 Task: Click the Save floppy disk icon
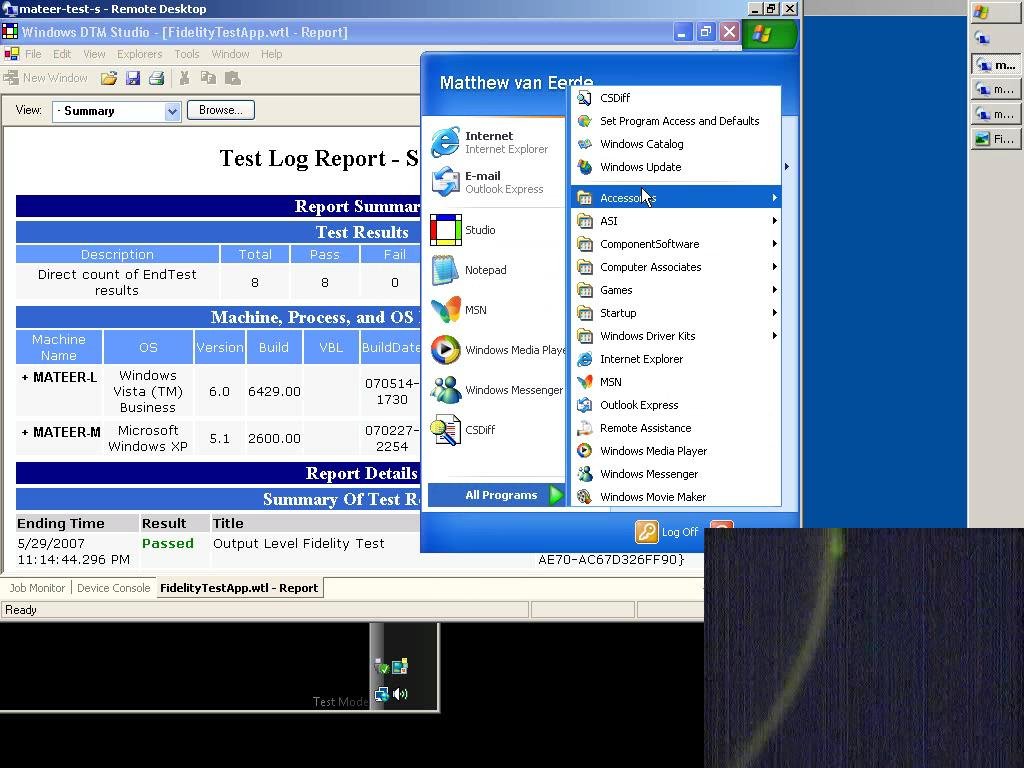[x=133, y=78]
